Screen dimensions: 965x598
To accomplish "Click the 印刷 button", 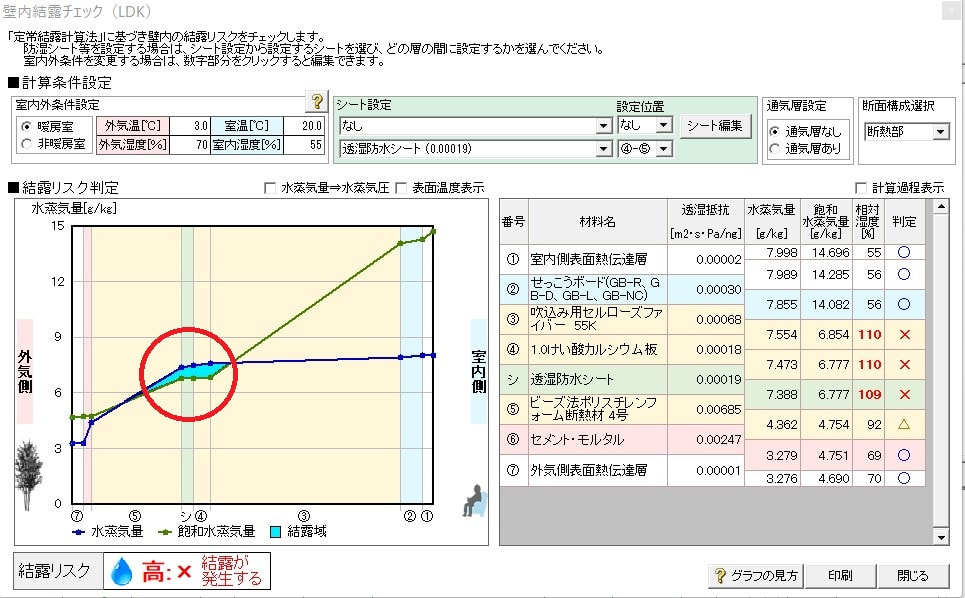I will pos(840,576).
